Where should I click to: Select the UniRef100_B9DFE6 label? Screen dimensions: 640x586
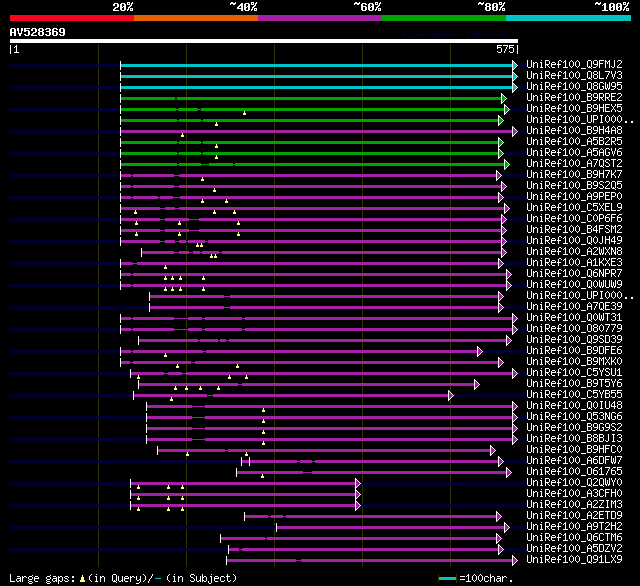coord(574,350)
